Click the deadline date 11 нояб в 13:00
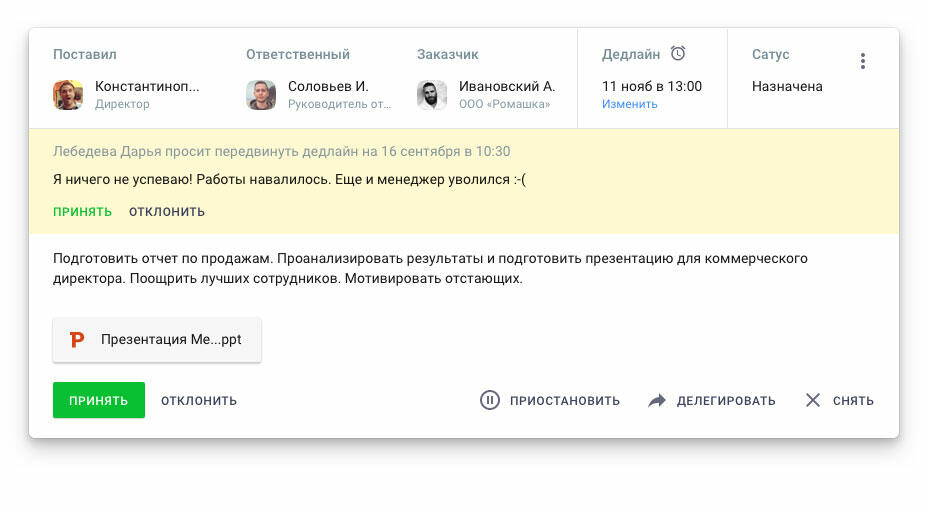The image size is (929, 510). [x=652, y=86]
